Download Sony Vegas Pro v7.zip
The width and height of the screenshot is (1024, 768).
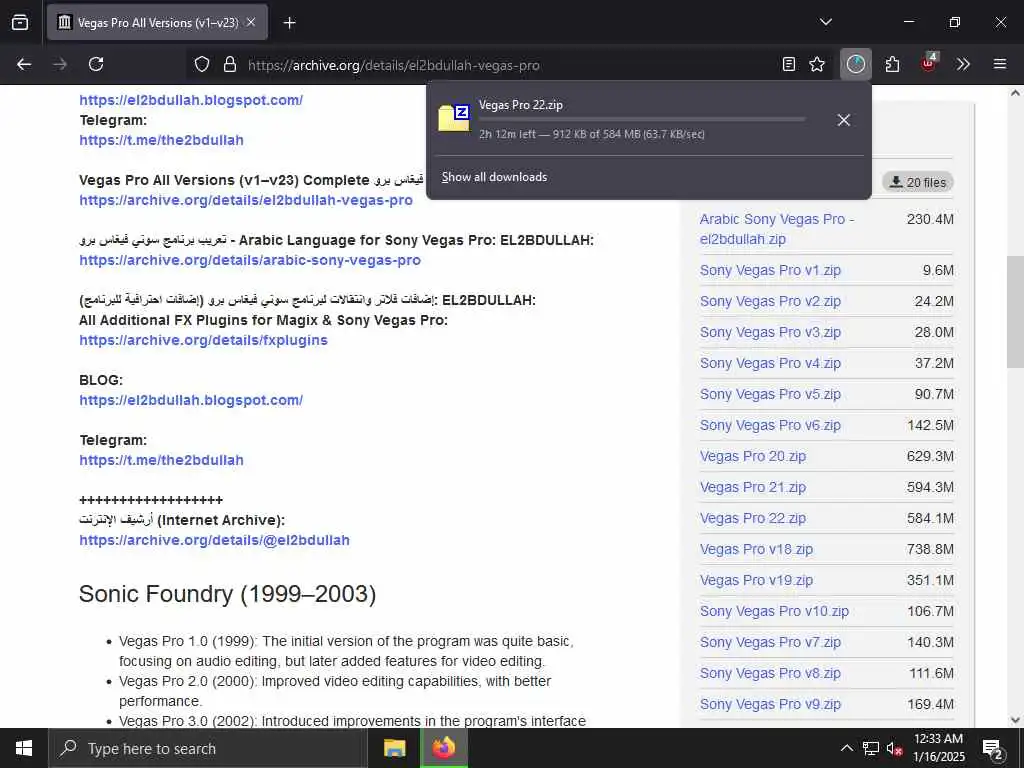coord(770,643)
